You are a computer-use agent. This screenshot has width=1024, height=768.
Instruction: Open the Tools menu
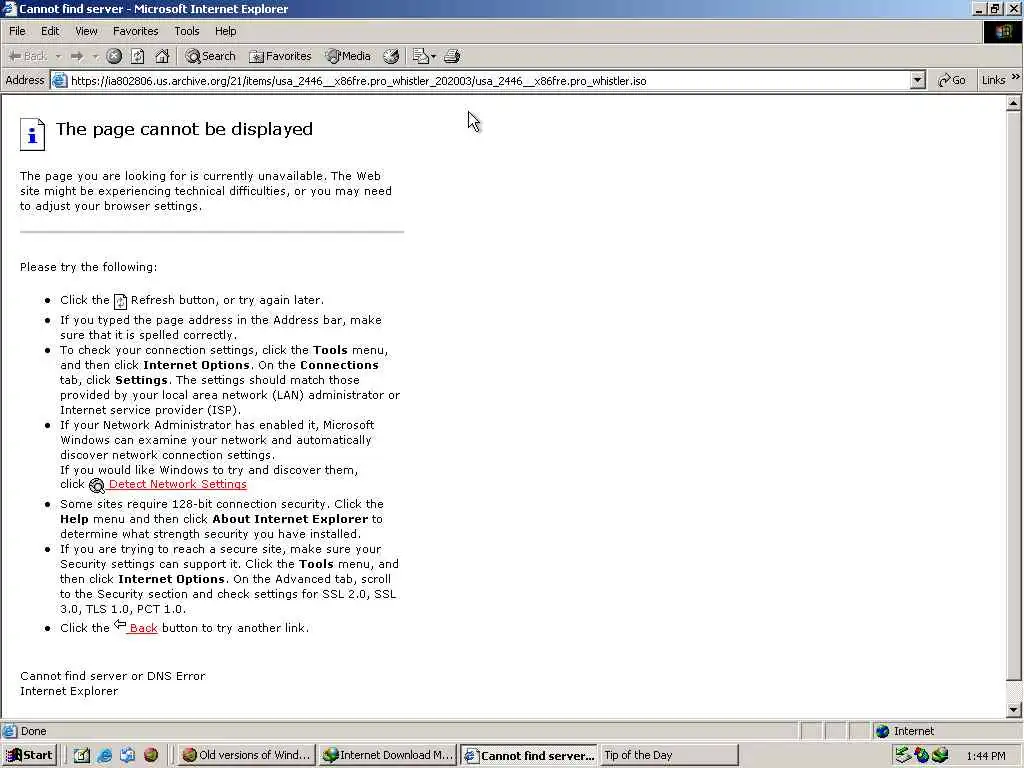coord(186,31)
